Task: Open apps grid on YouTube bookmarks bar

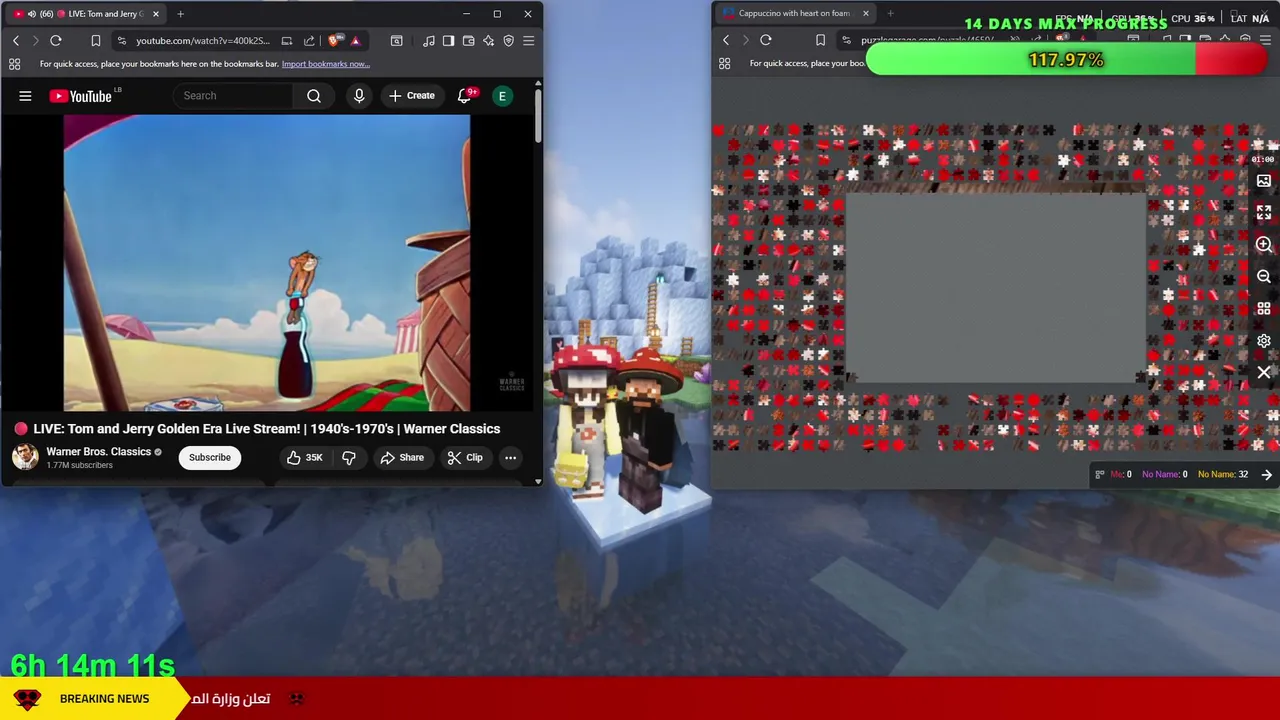Action: [x=14, y=64]
